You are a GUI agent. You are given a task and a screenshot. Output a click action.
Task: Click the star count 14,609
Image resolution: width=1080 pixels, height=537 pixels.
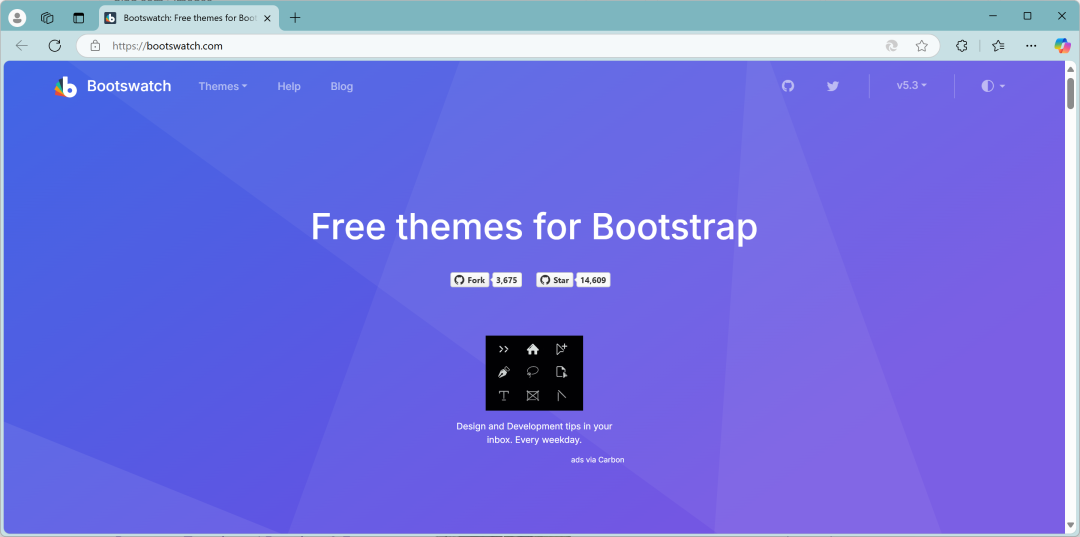click(593, 280)
